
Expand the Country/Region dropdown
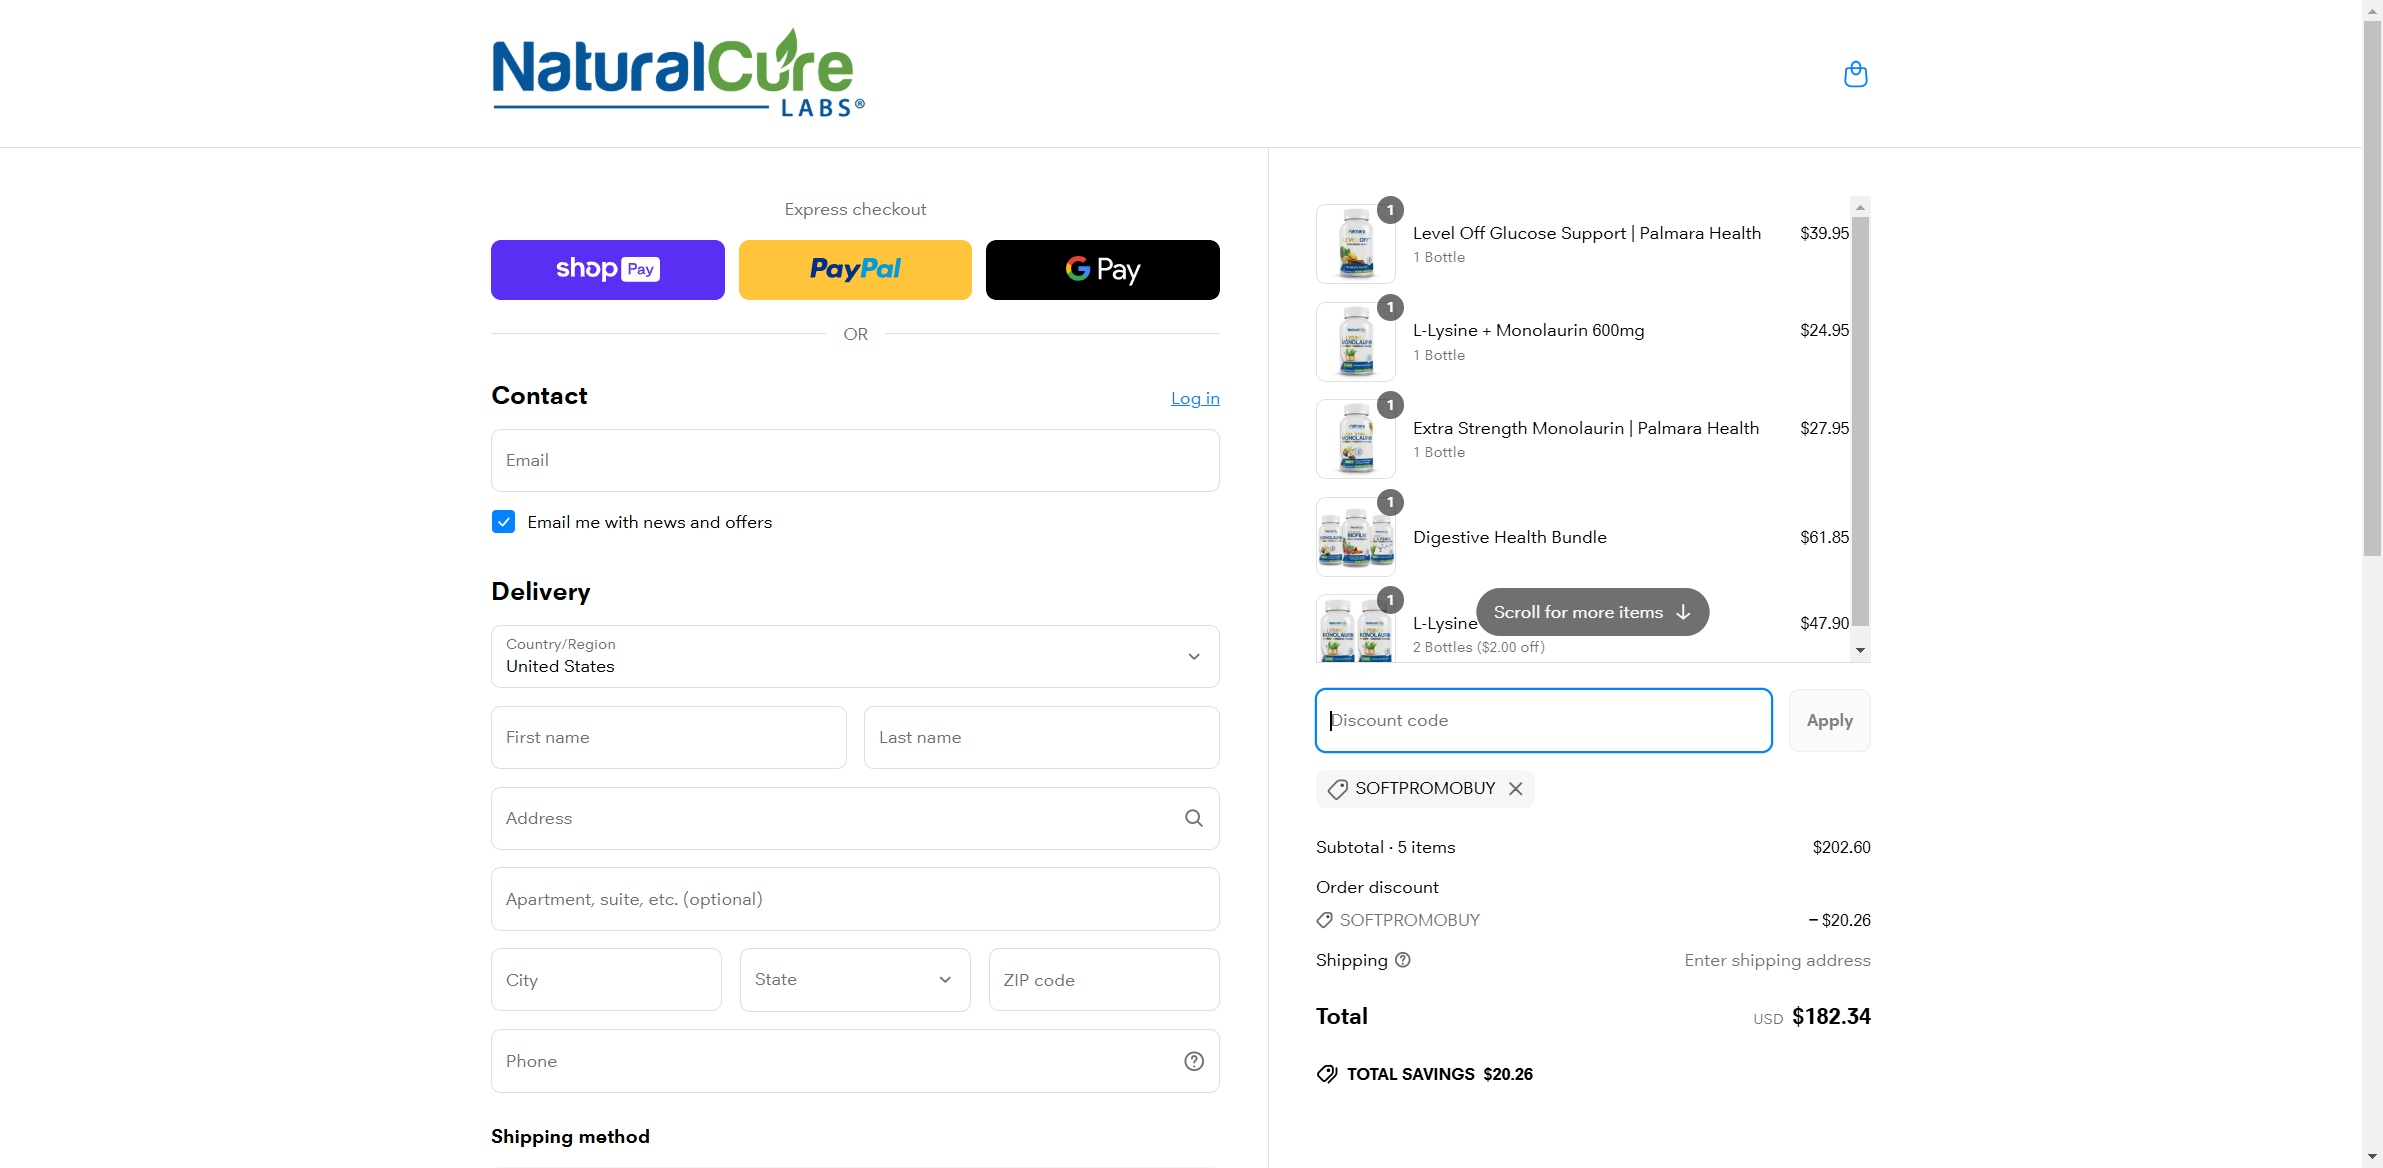point(855,656)
